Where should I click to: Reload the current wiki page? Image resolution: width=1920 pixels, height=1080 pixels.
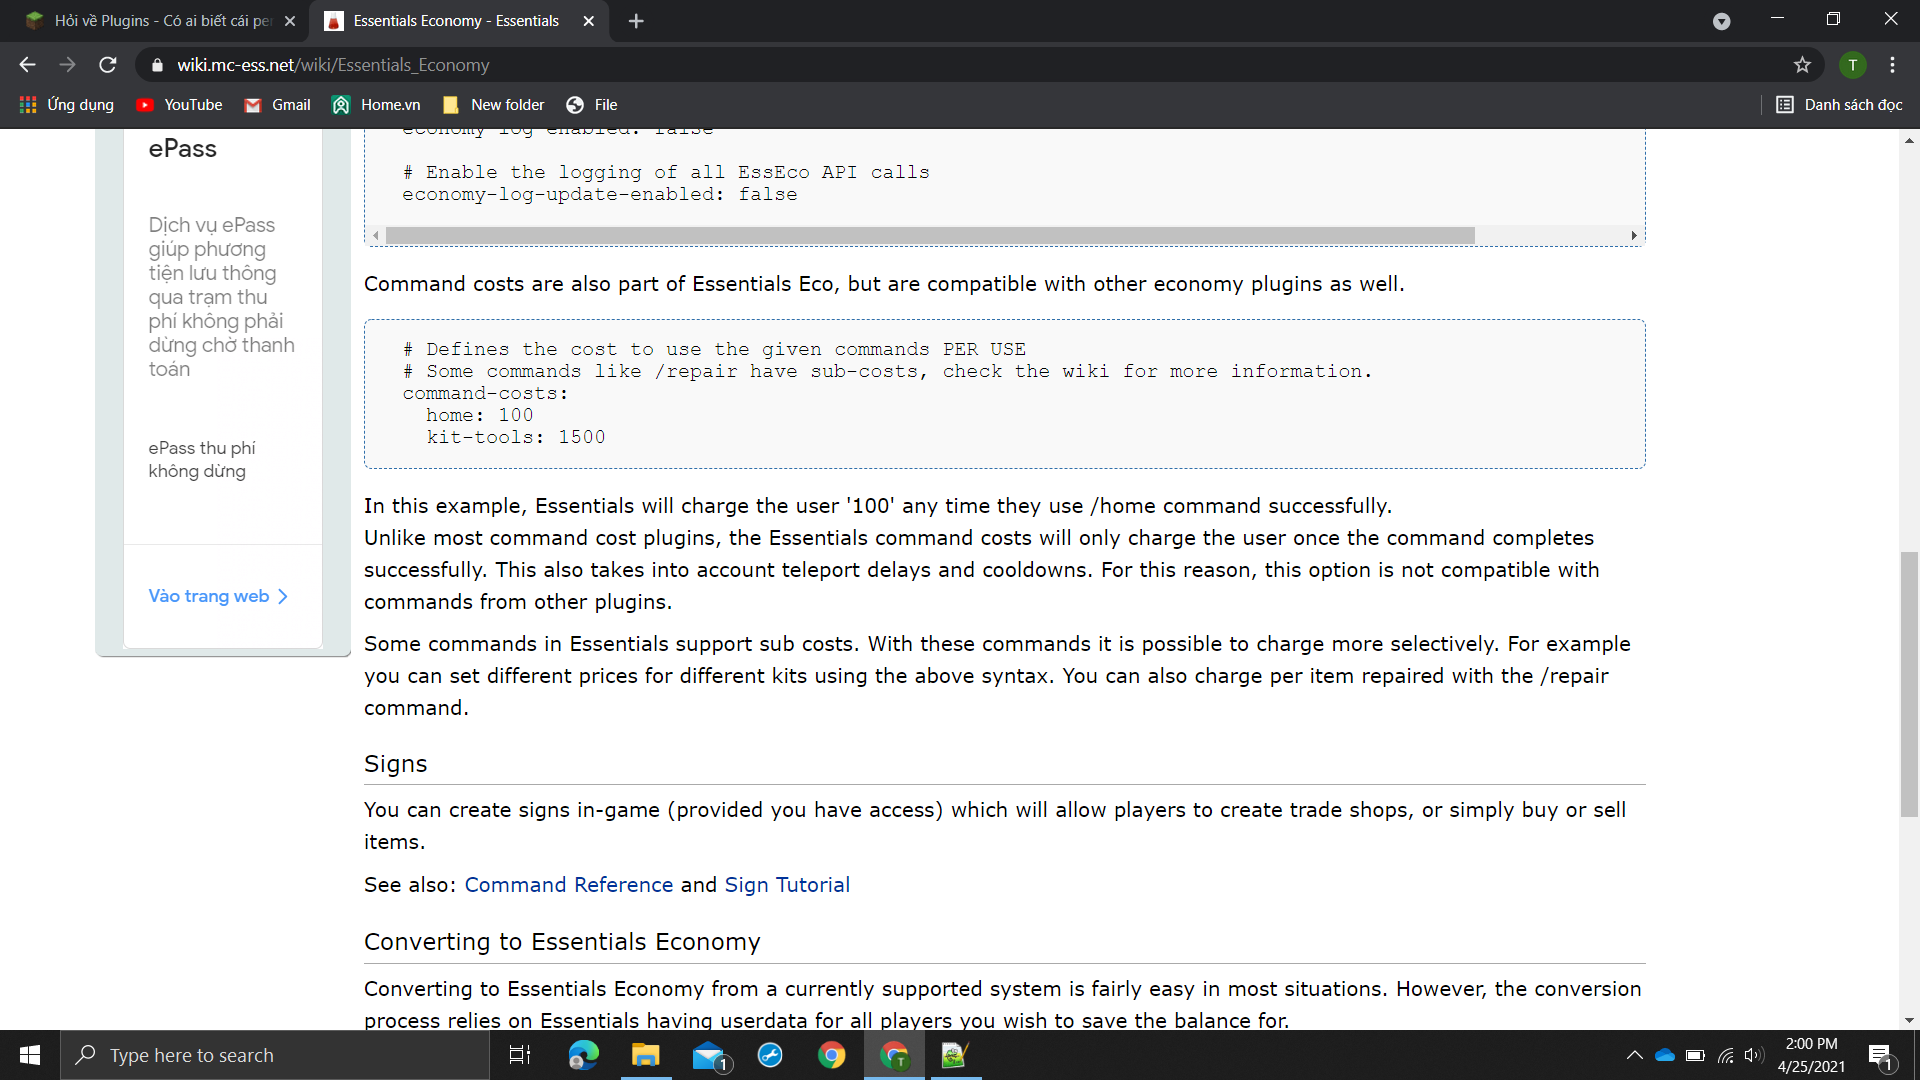pyautogui.click(x=108, y=65)
